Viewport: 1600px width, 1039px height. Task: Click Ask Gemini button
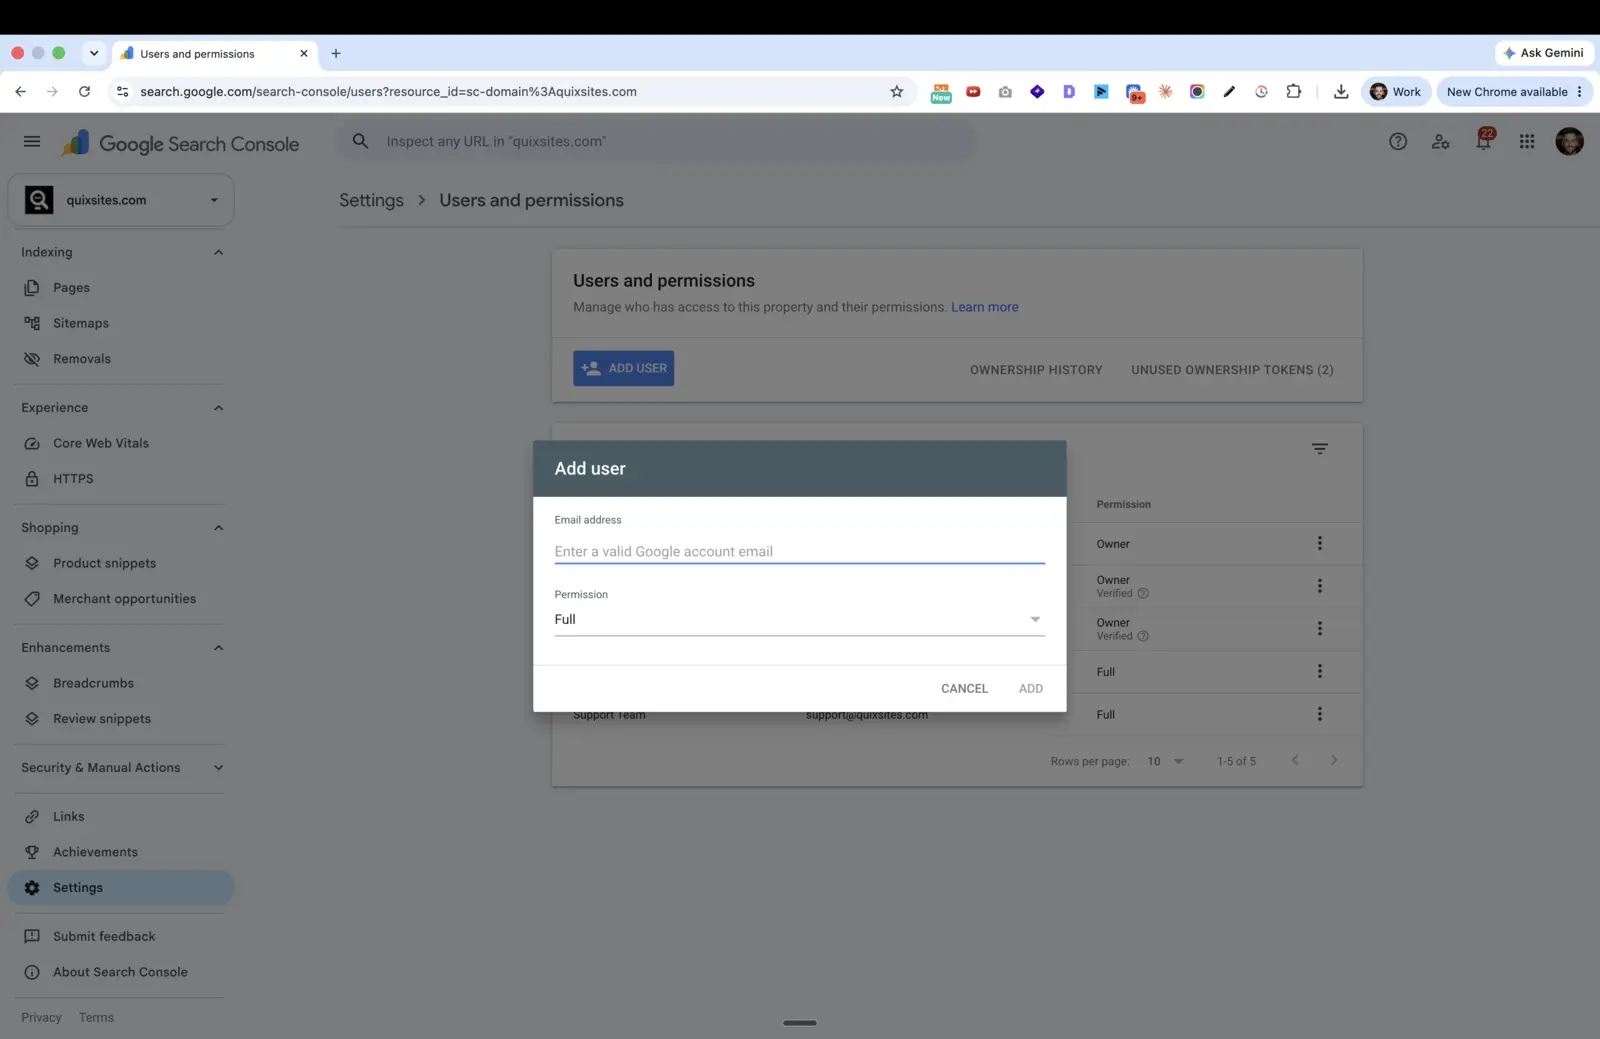[1543, 53]
